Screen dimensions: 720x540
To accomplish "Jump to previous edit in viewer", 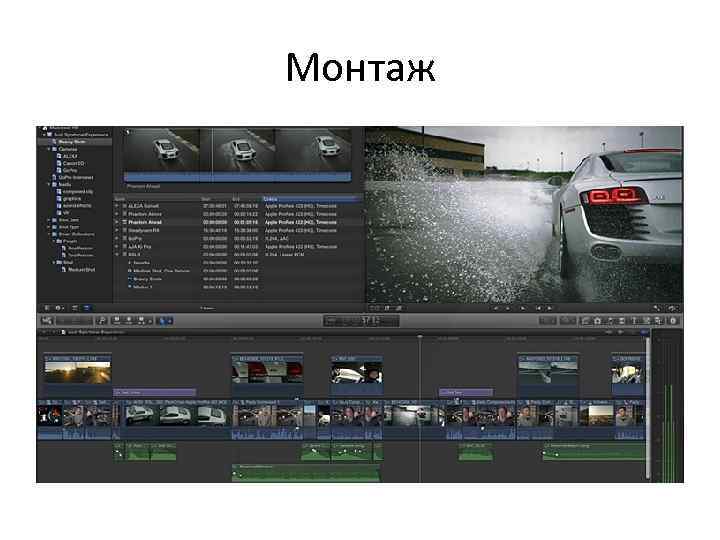I will point(539,308).
